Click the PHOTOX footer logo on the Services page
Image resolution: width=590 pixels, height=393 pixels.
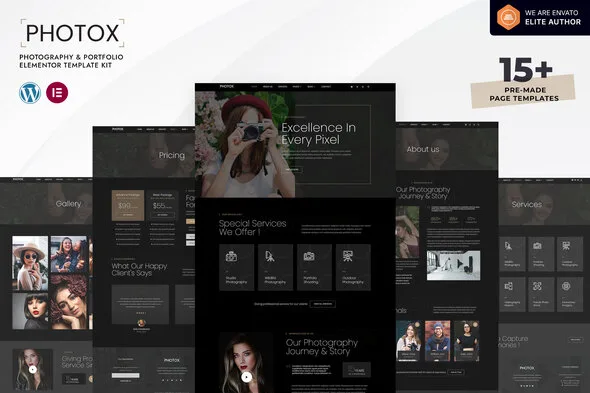pos(527,368)
